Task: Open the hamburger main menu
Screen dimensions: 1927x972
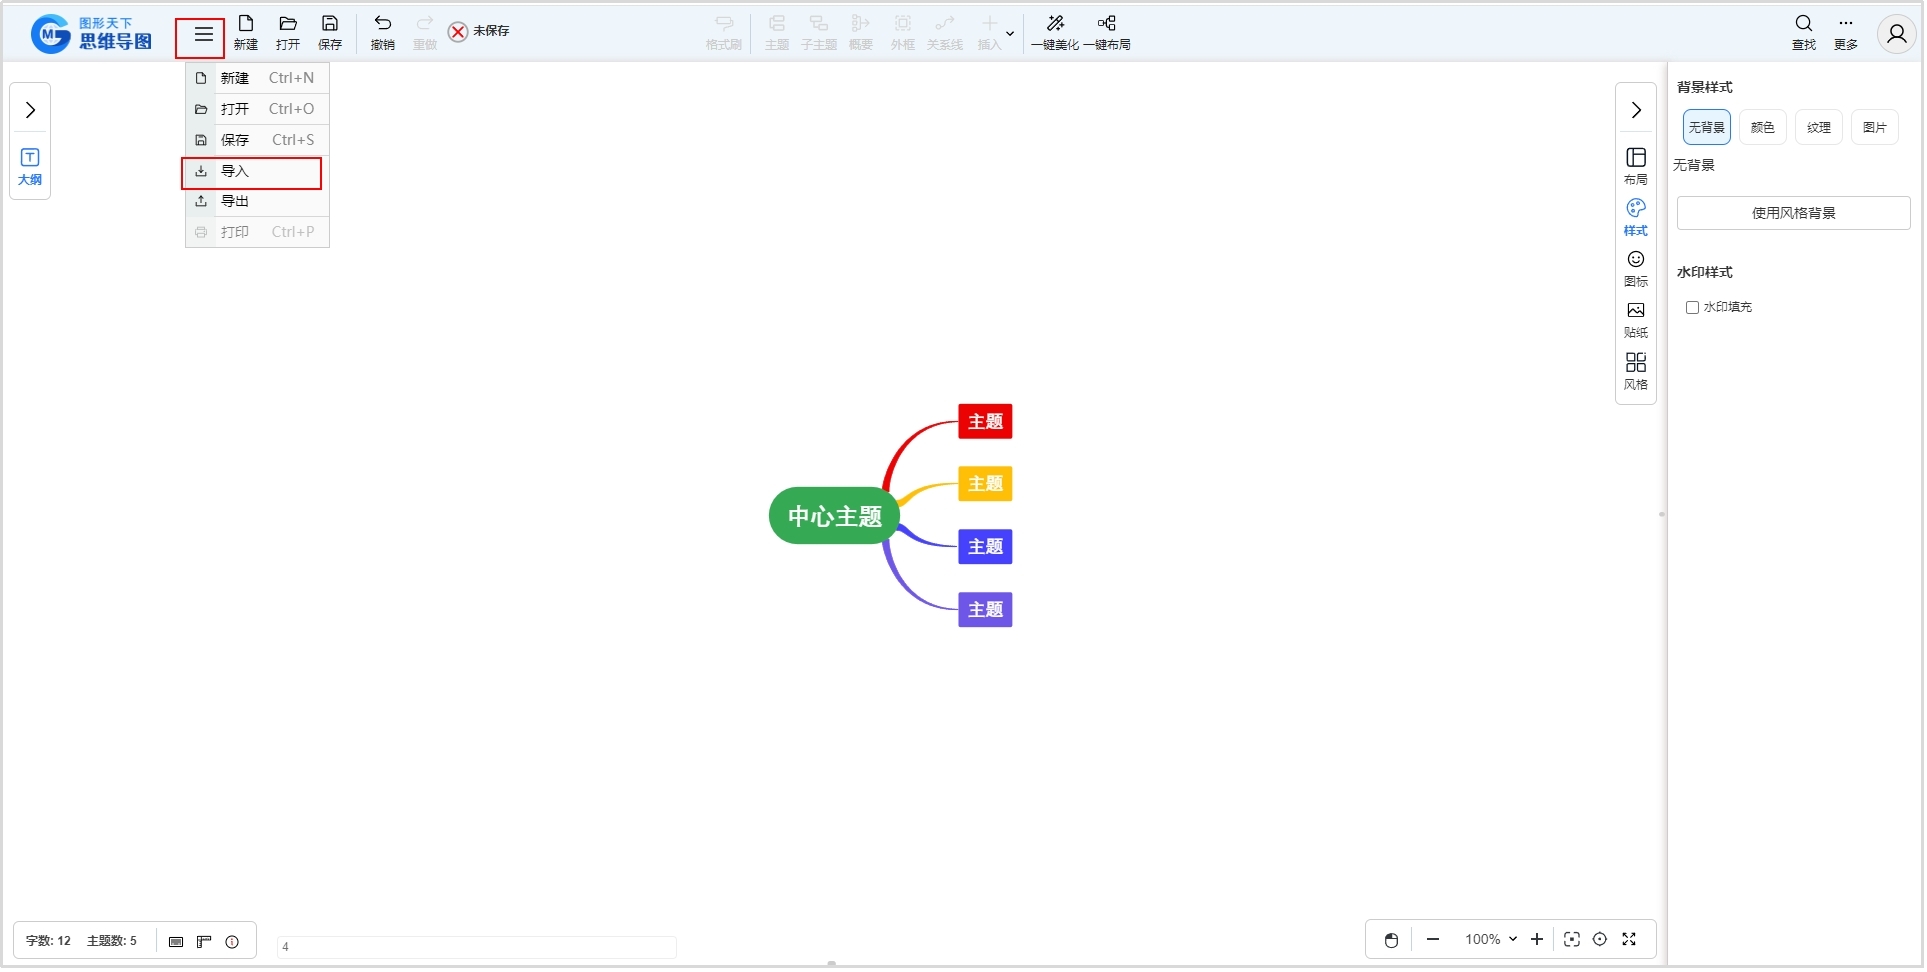Action: [203, 35]
